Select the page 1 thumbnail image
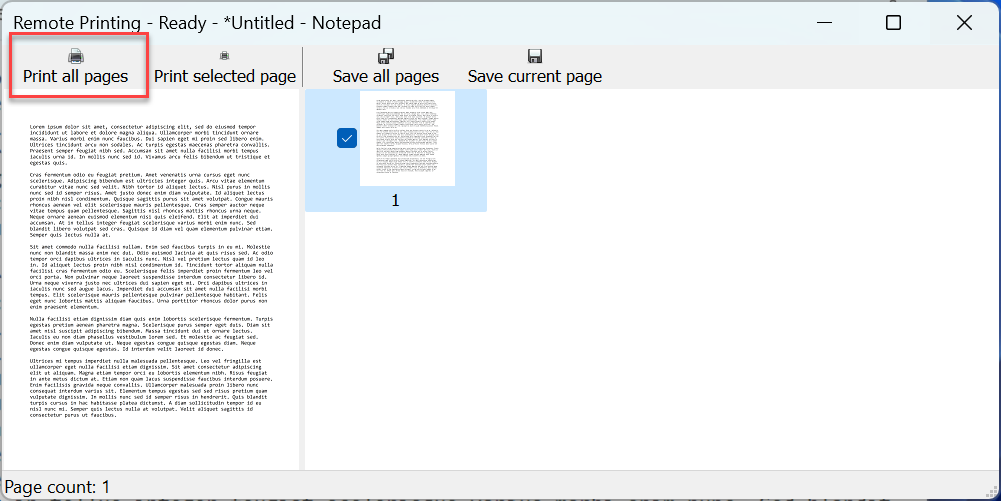1001x501 pixels. click(x=407, y=138)
